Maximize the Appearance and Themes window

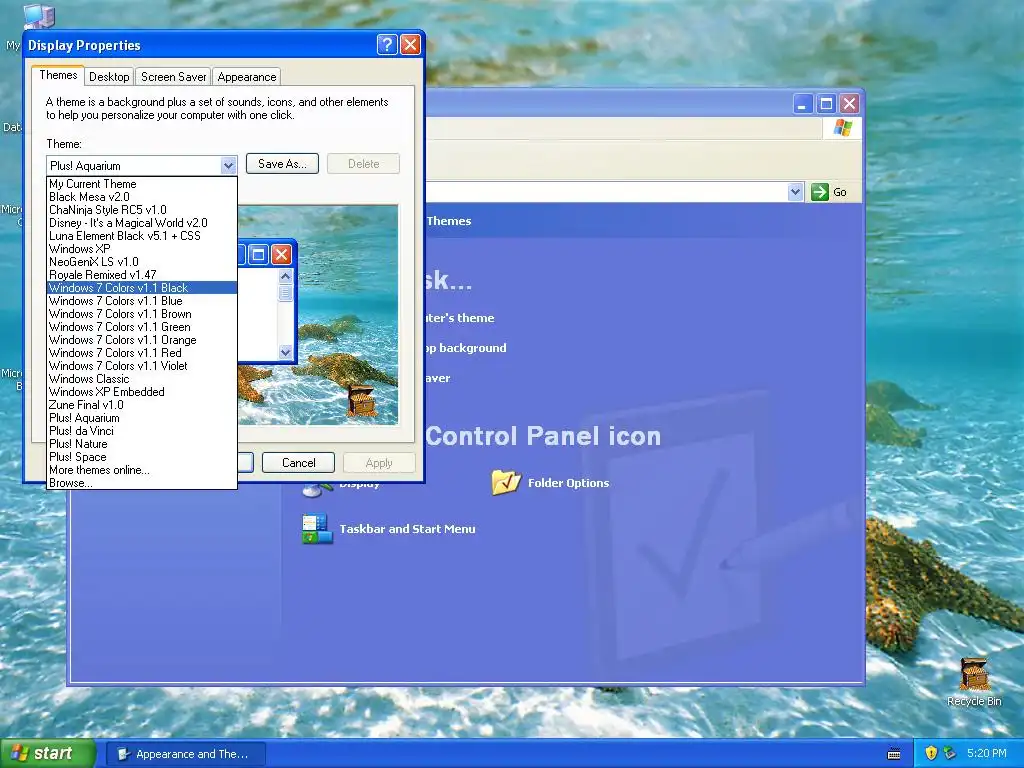point(826,103)
